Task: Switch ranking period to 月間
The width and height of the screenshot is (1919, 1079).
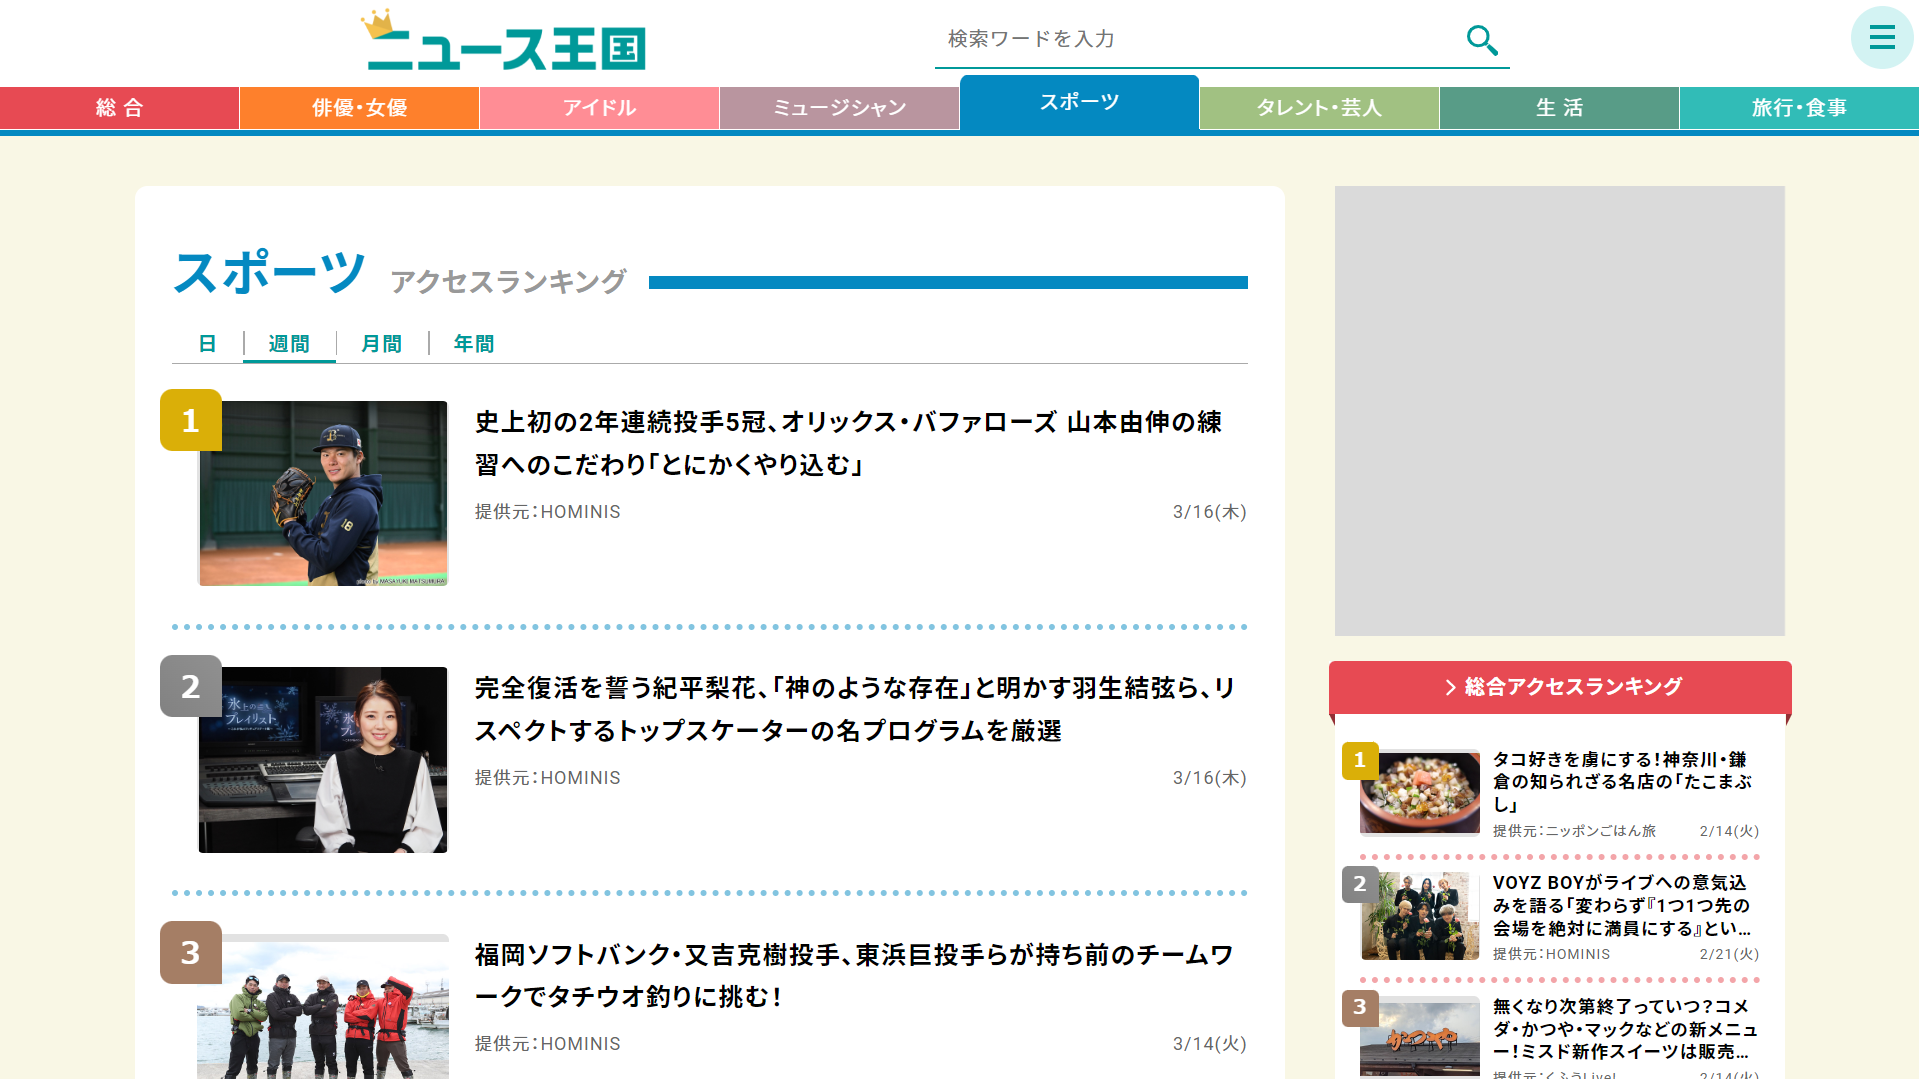Action: (x=382, y=344)
